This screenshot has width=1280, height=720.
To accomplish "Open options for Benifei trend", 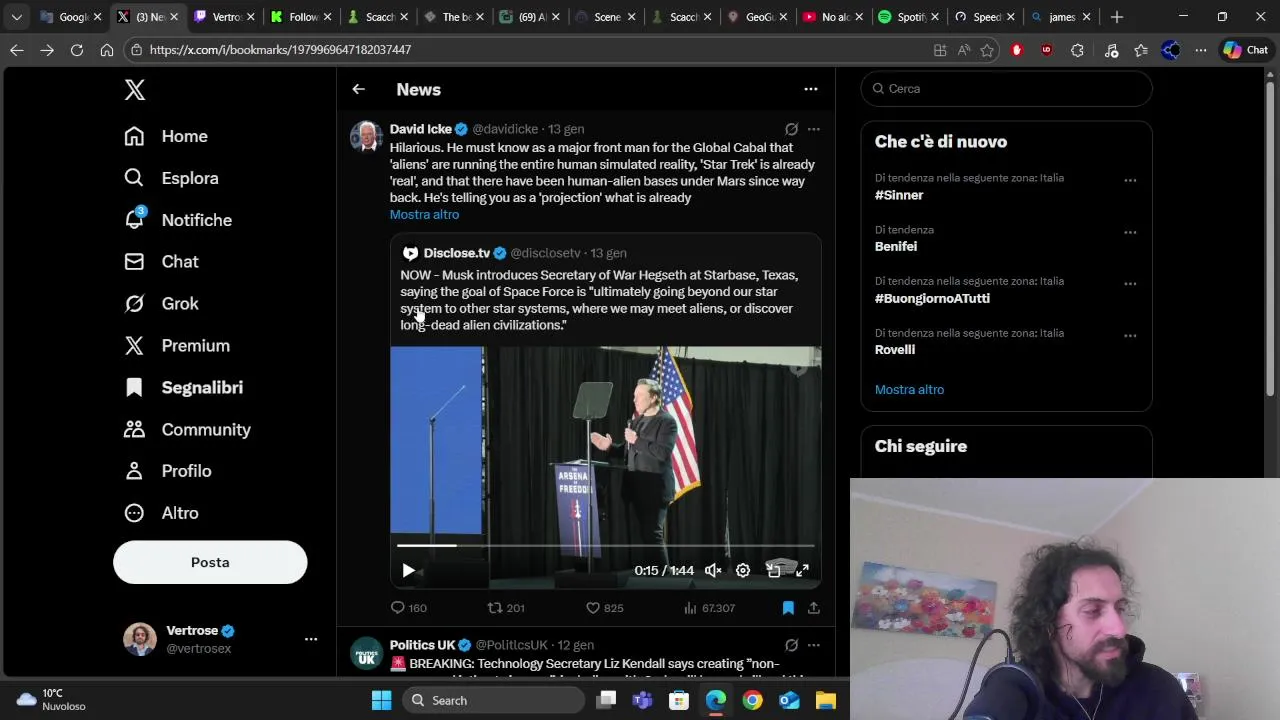I will [x=1130, y=232].
